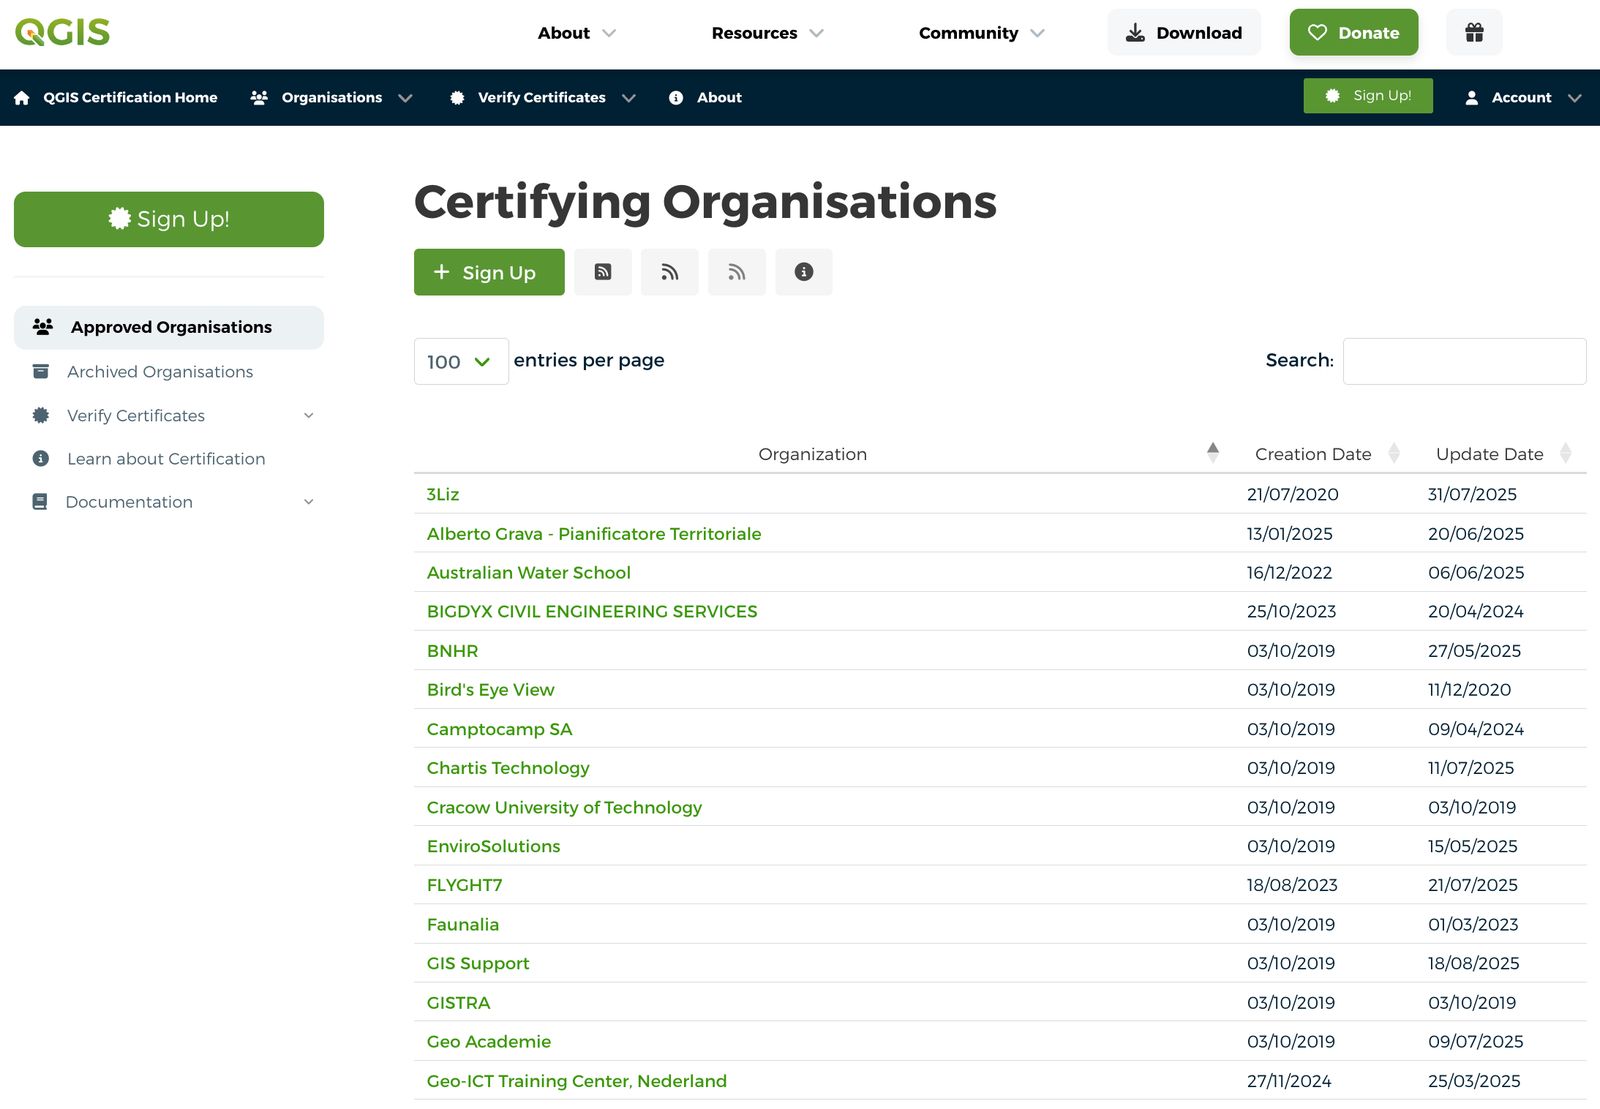This screenshot has width=1600, height=1109.
Task: Click the + Sign Up button
Action: pos(489,272)
